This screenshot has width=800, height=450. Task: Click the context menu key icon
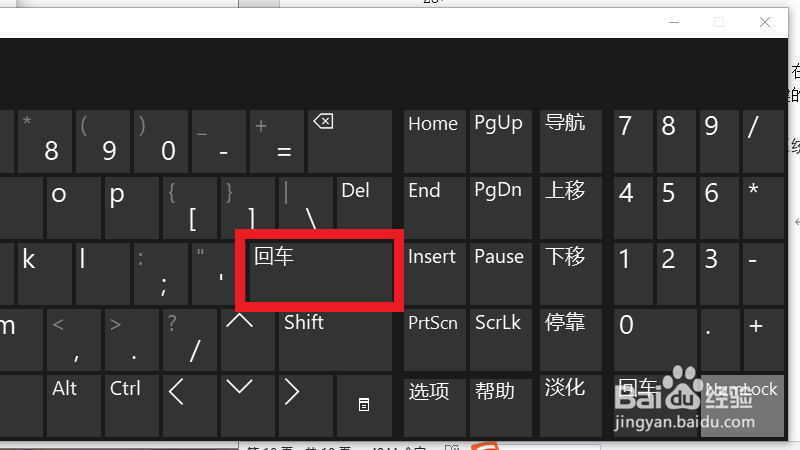click(365, 404)
